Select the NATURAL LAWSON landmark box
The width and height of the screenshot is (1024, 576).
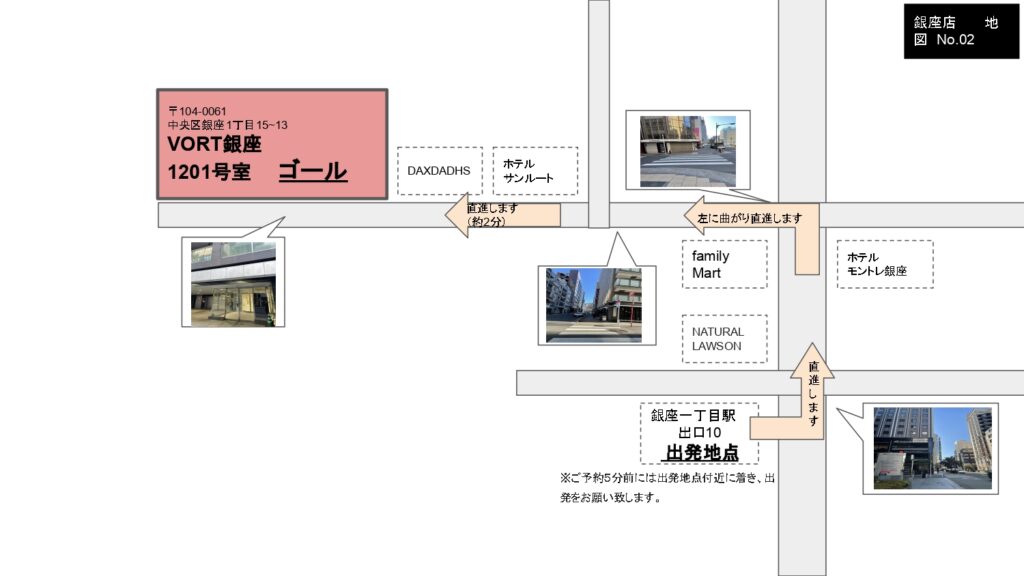tap(724, 339)
